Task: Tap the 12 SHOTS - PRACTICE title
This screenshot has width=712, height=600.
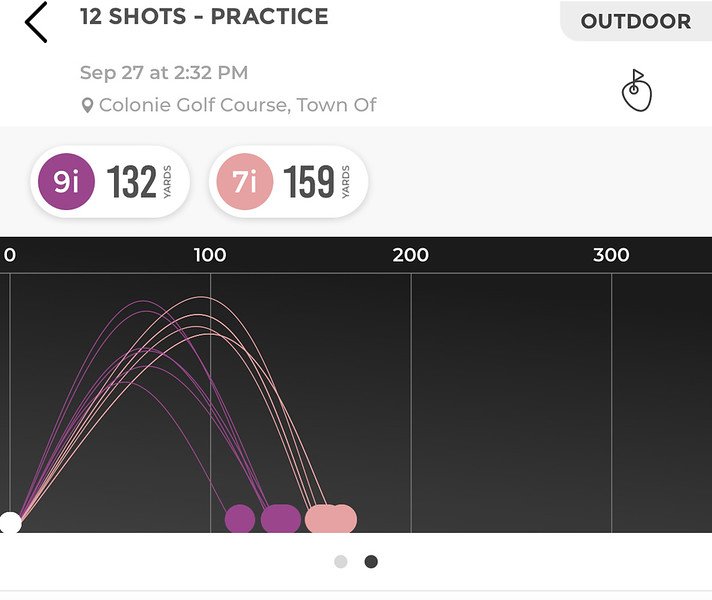Action: tap(204, 16)
